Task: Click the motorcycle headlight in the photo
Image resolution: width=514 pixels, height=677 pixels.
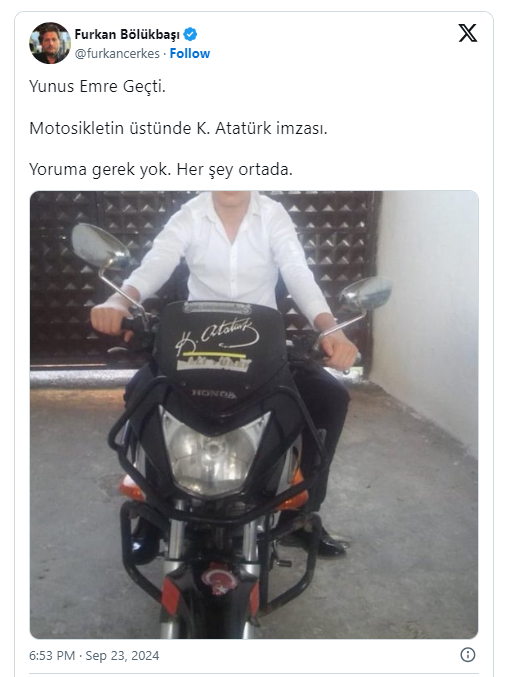Action: tap(214, 452)
